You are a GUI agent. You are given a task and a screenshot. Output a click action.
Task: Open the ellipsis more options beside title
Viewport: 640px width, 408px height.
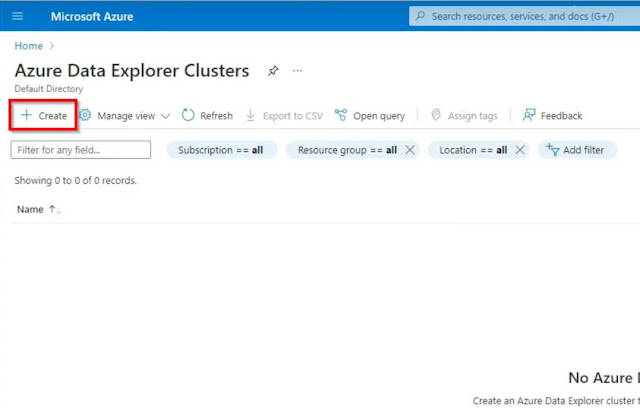(x=298, y=71)
